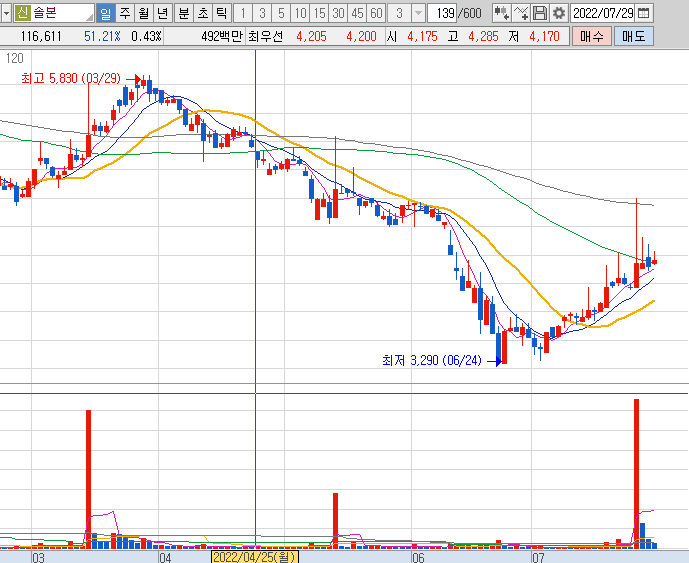Click the low price value 4,170

coord(544,36)
